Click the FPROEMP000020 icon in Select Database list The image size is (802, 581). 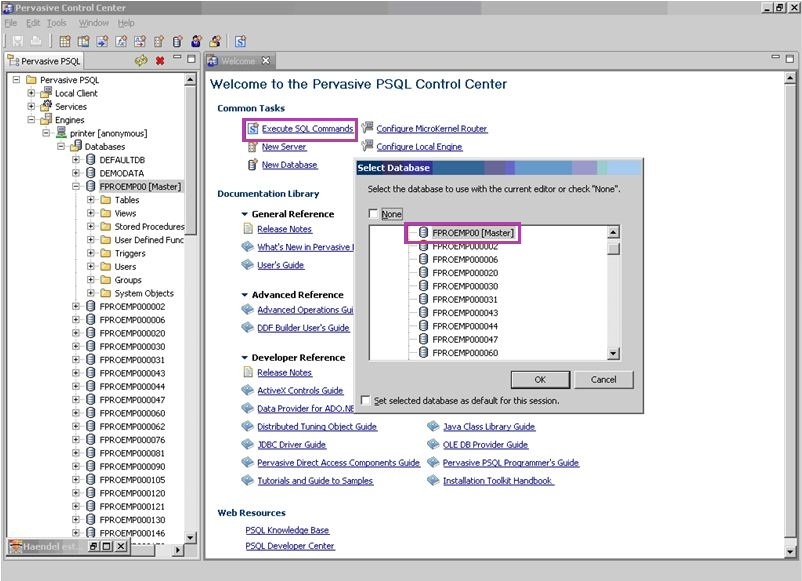[424, 273]
